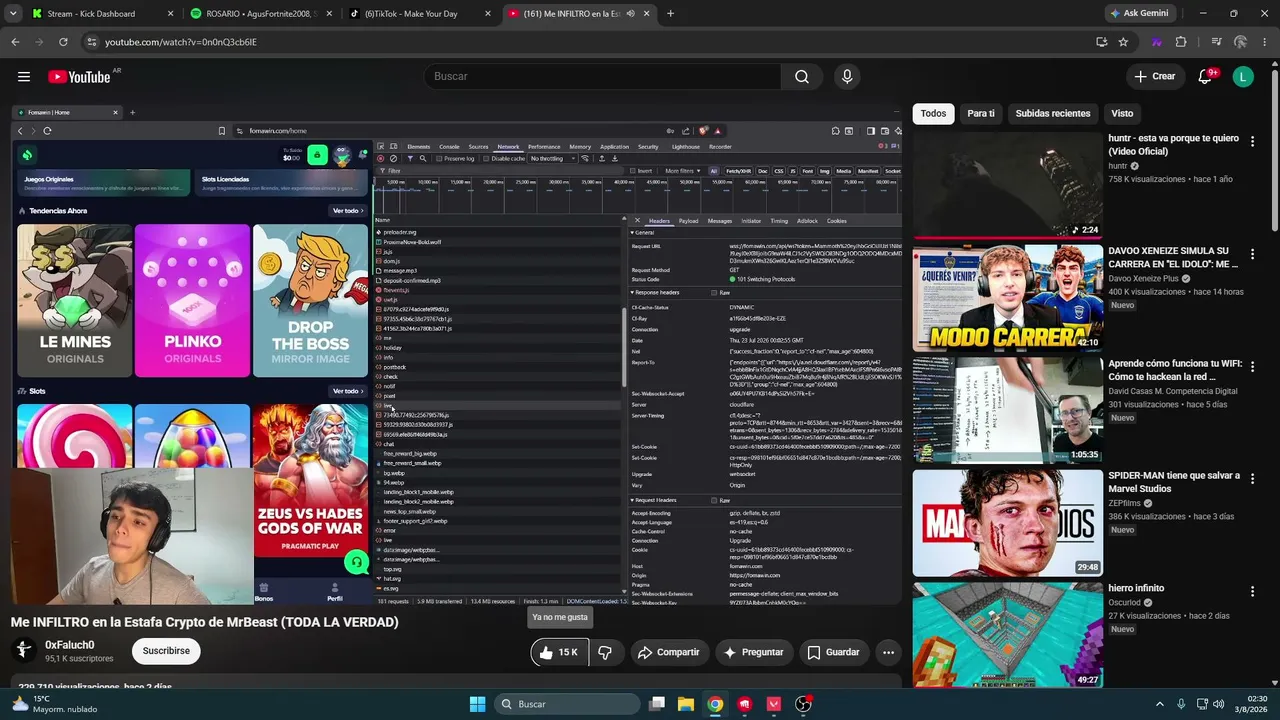Dislike the video with thumbs down
Screen dimensions: 1280x720
[605, 652]
